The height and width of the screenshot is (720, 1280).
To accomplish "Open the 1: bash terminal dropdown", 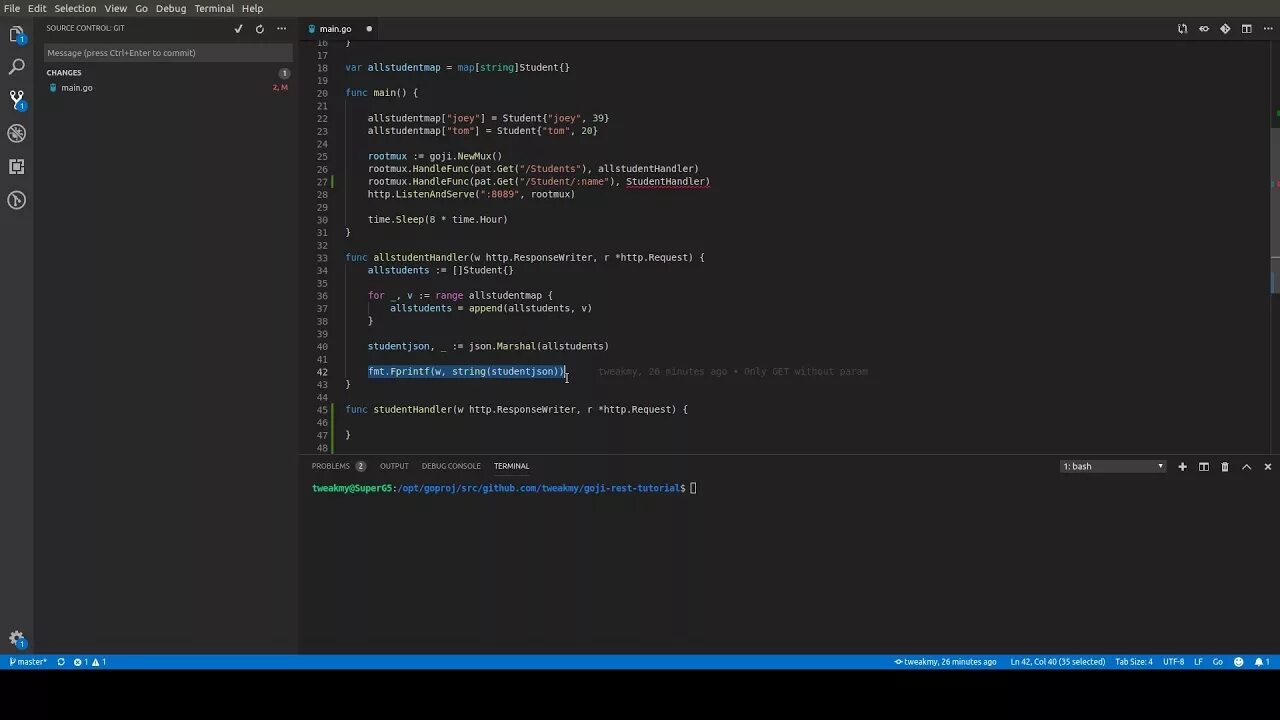I will 1113,466.
